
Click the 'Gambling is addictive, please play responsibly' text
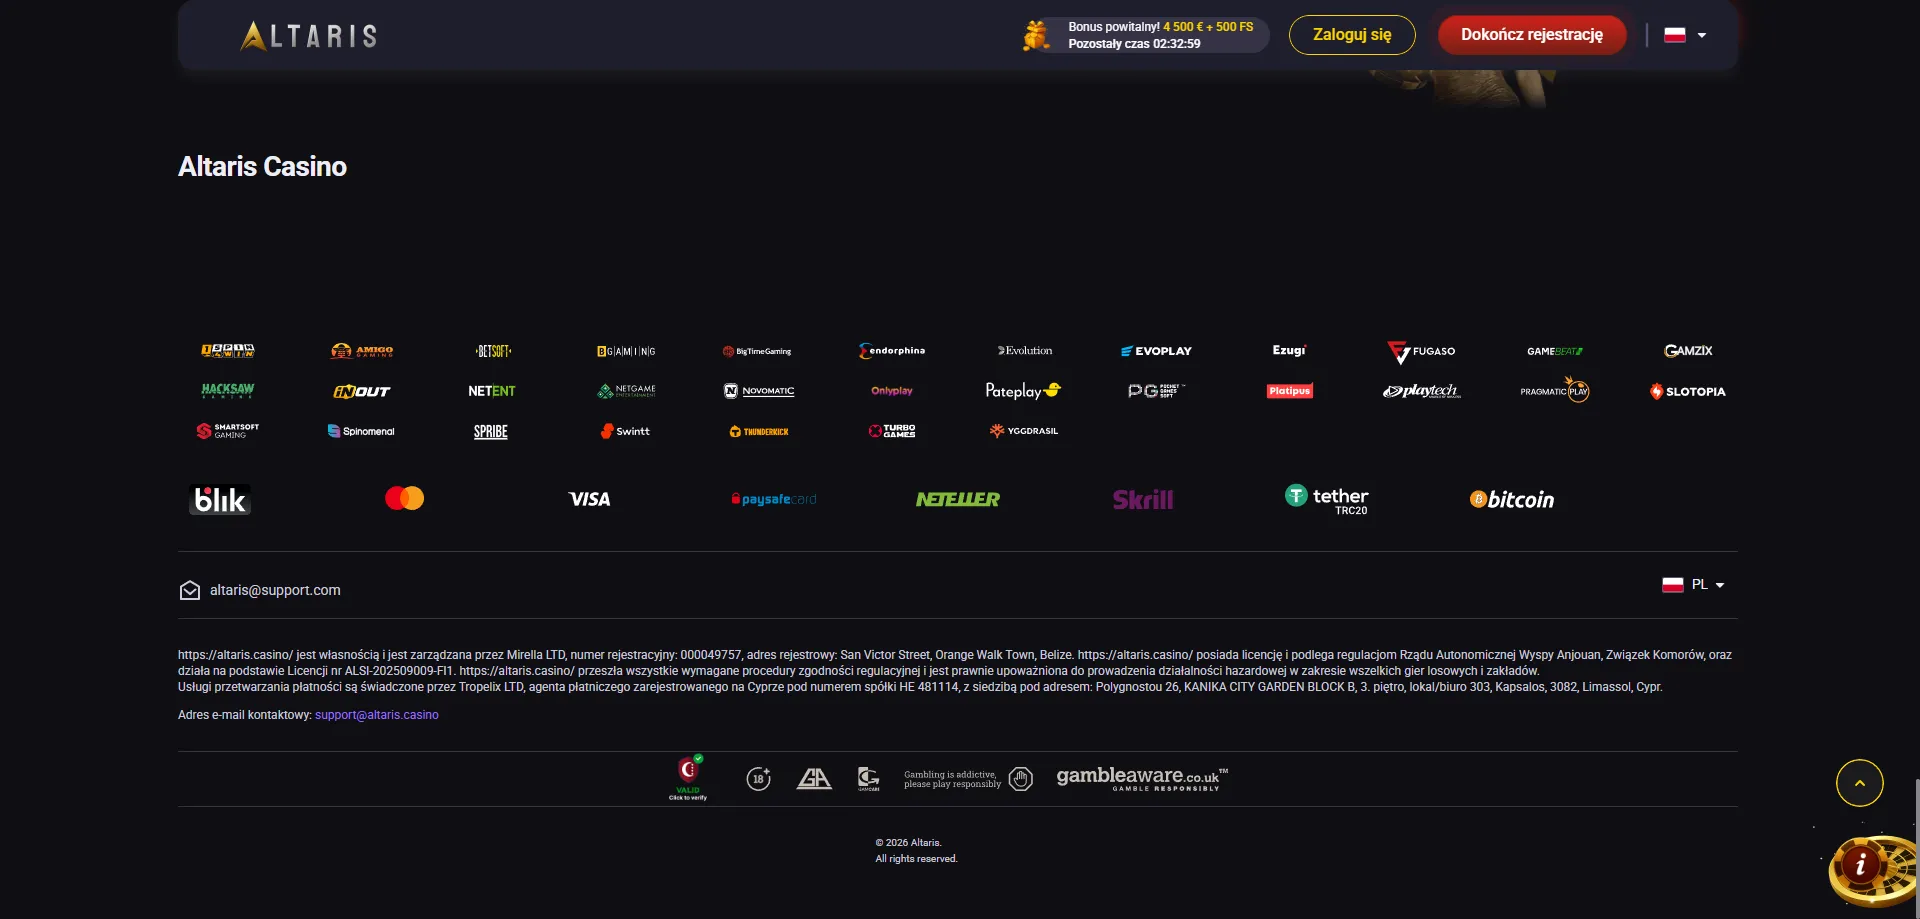pos(952,779)
